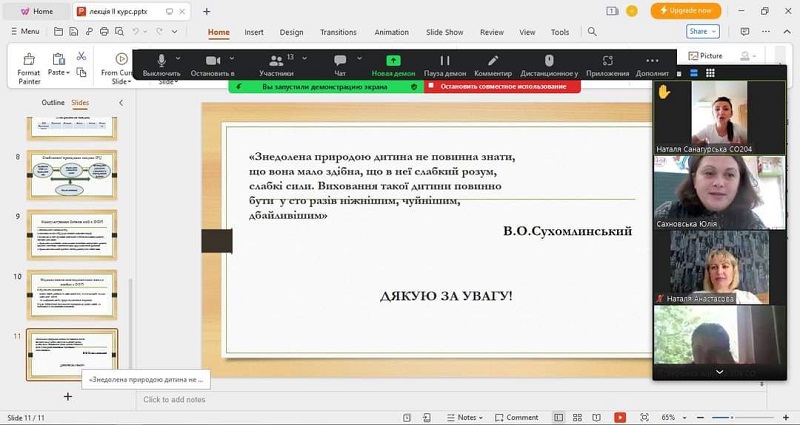
Task: Click the green Новая демон share icon
Action: (393, 61)
